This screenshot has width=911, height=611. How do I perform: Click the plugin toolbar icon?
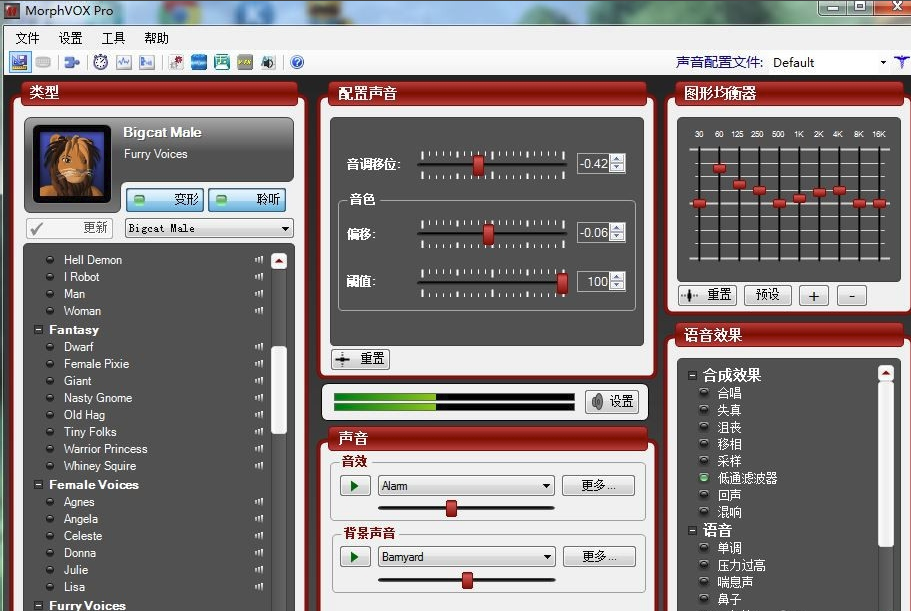71,62
